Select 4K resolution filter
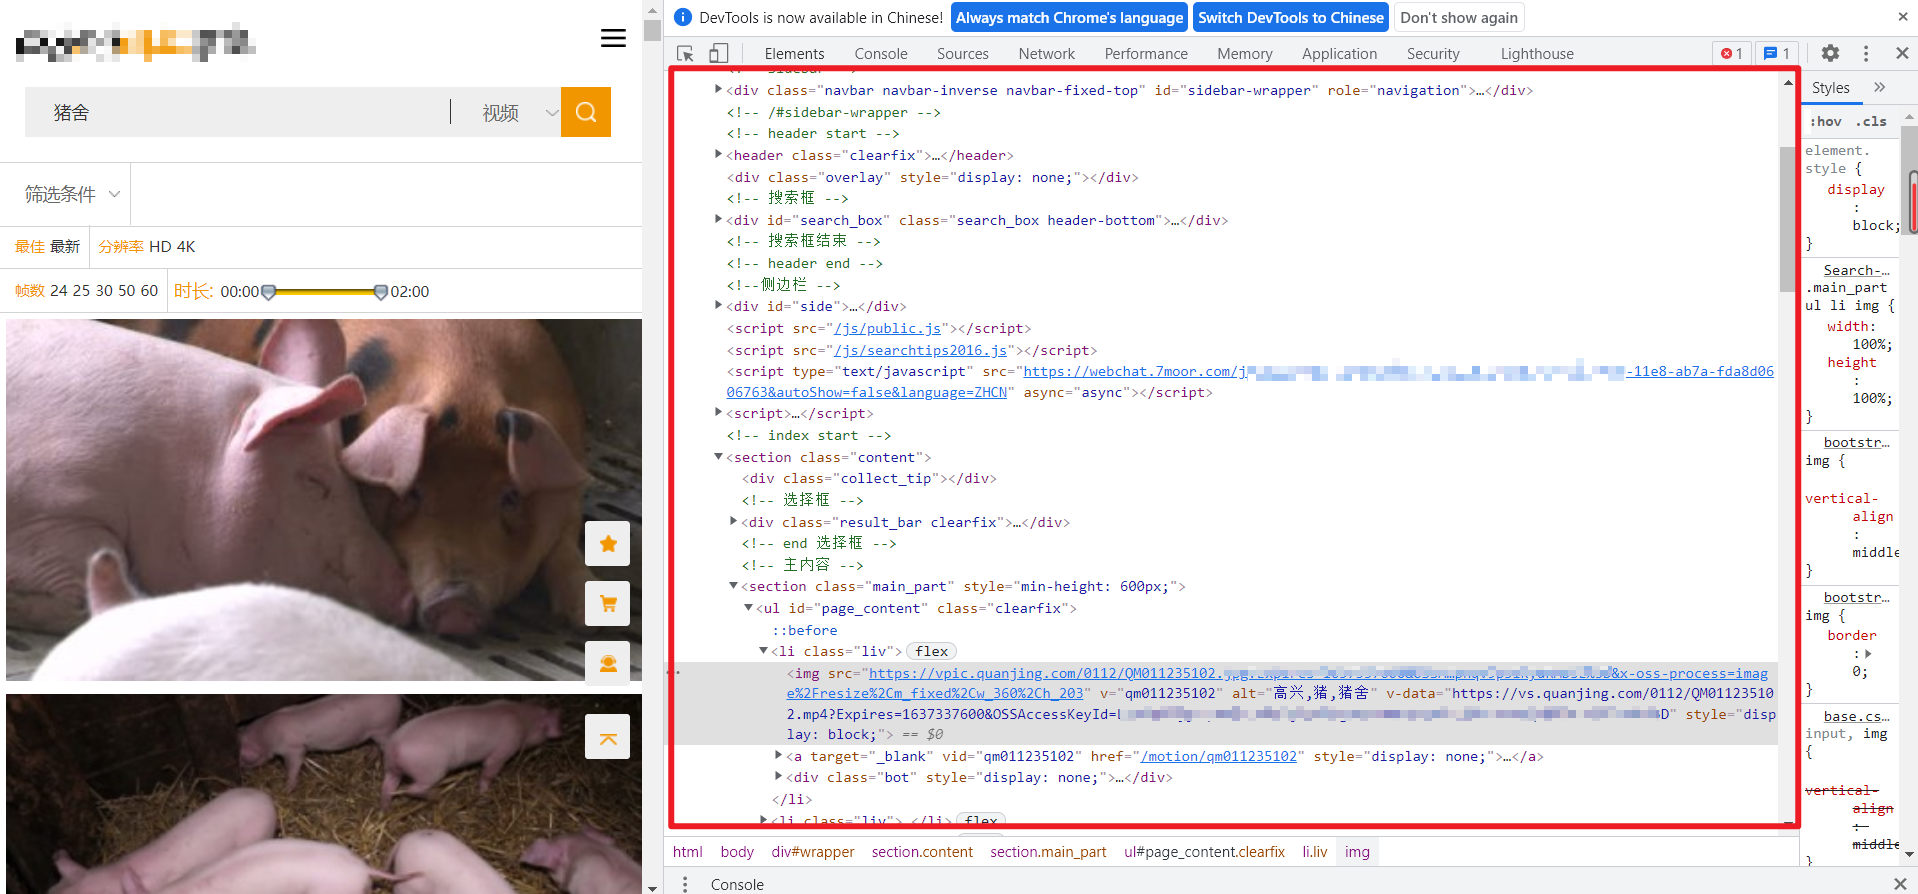 pos(186,246)
